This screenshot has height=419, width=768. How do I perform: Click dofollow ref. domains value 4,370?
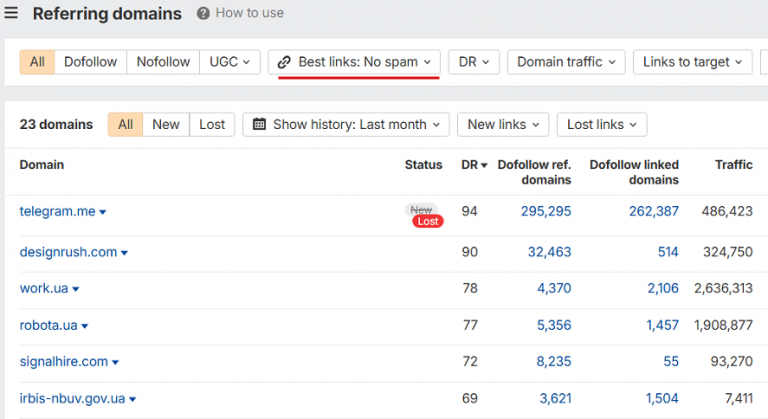[554, 288]
